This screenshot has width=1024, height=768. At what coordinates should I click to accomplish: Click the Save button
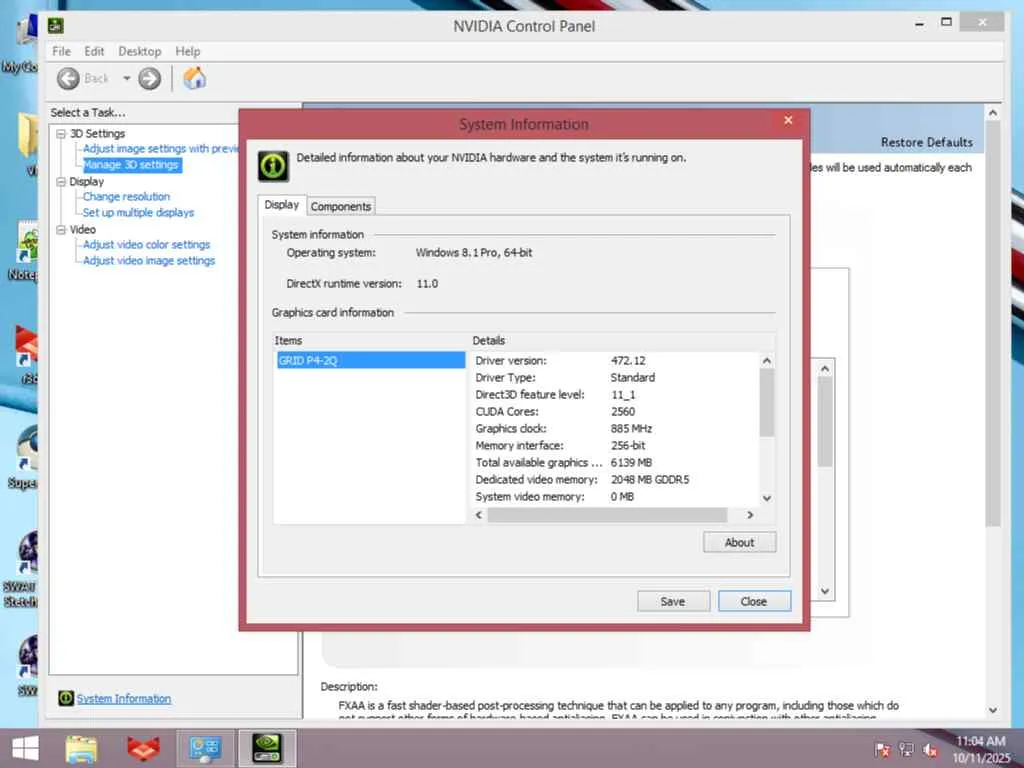(673, 601)
